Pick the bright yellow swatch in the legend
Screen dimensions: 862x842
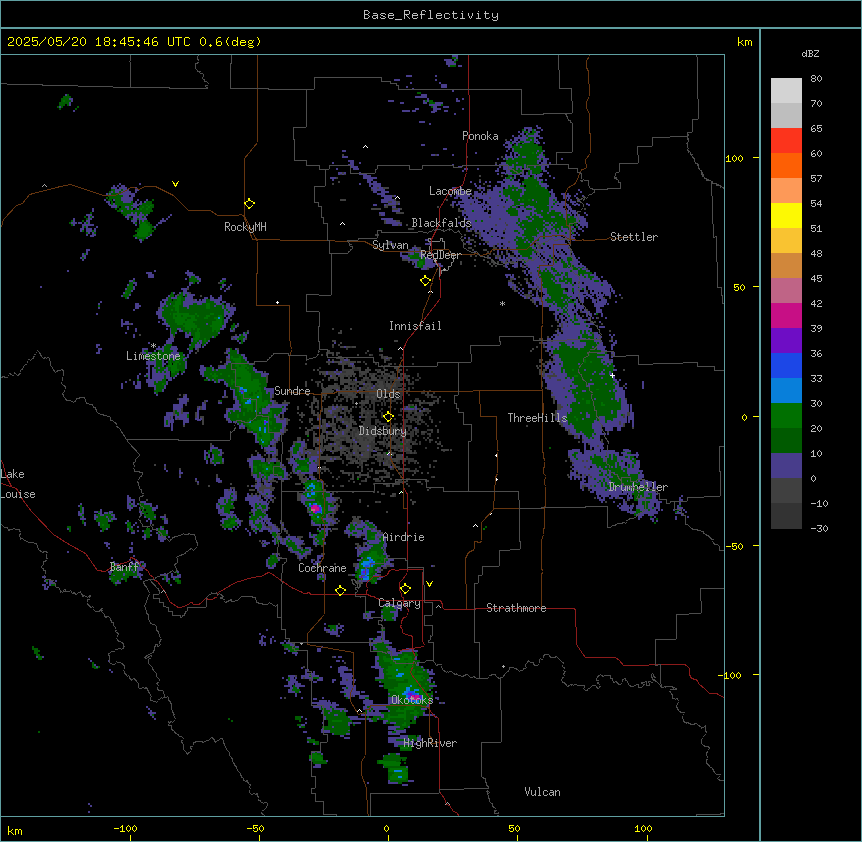[x=786, y=215]
